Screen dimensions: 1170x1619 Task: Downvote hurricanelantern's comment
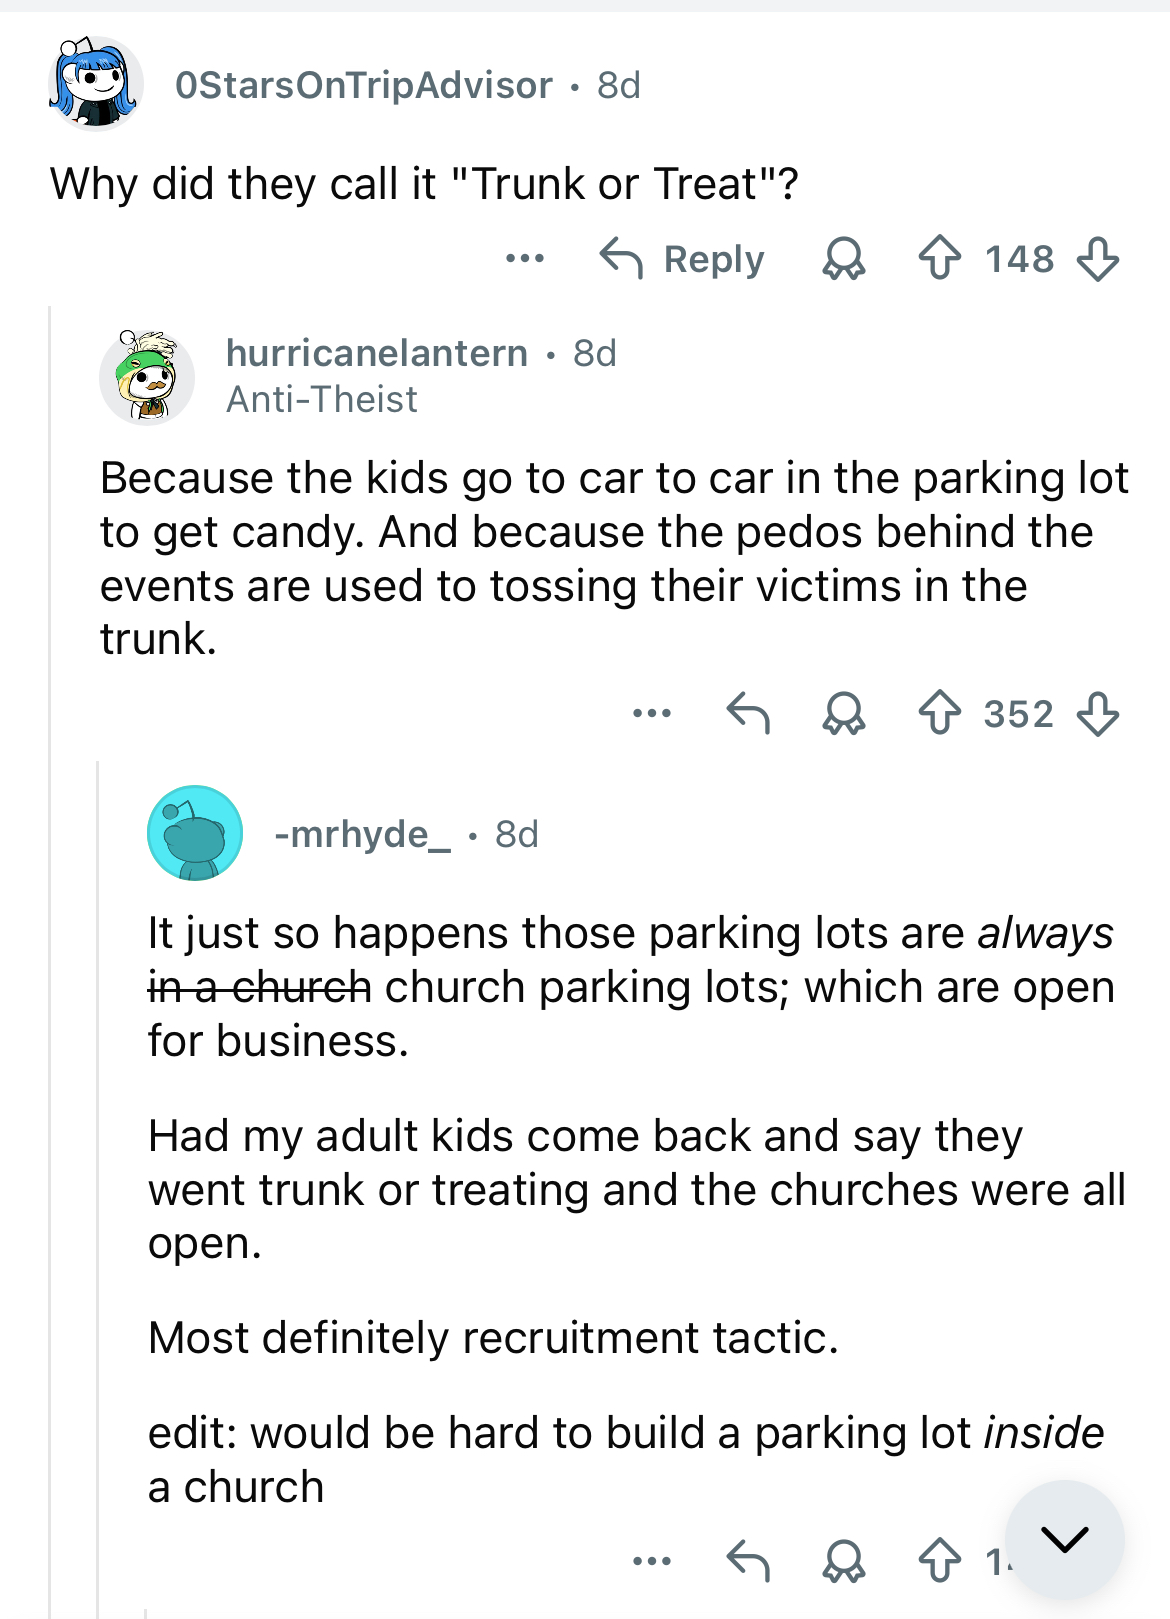(1097, 714)
